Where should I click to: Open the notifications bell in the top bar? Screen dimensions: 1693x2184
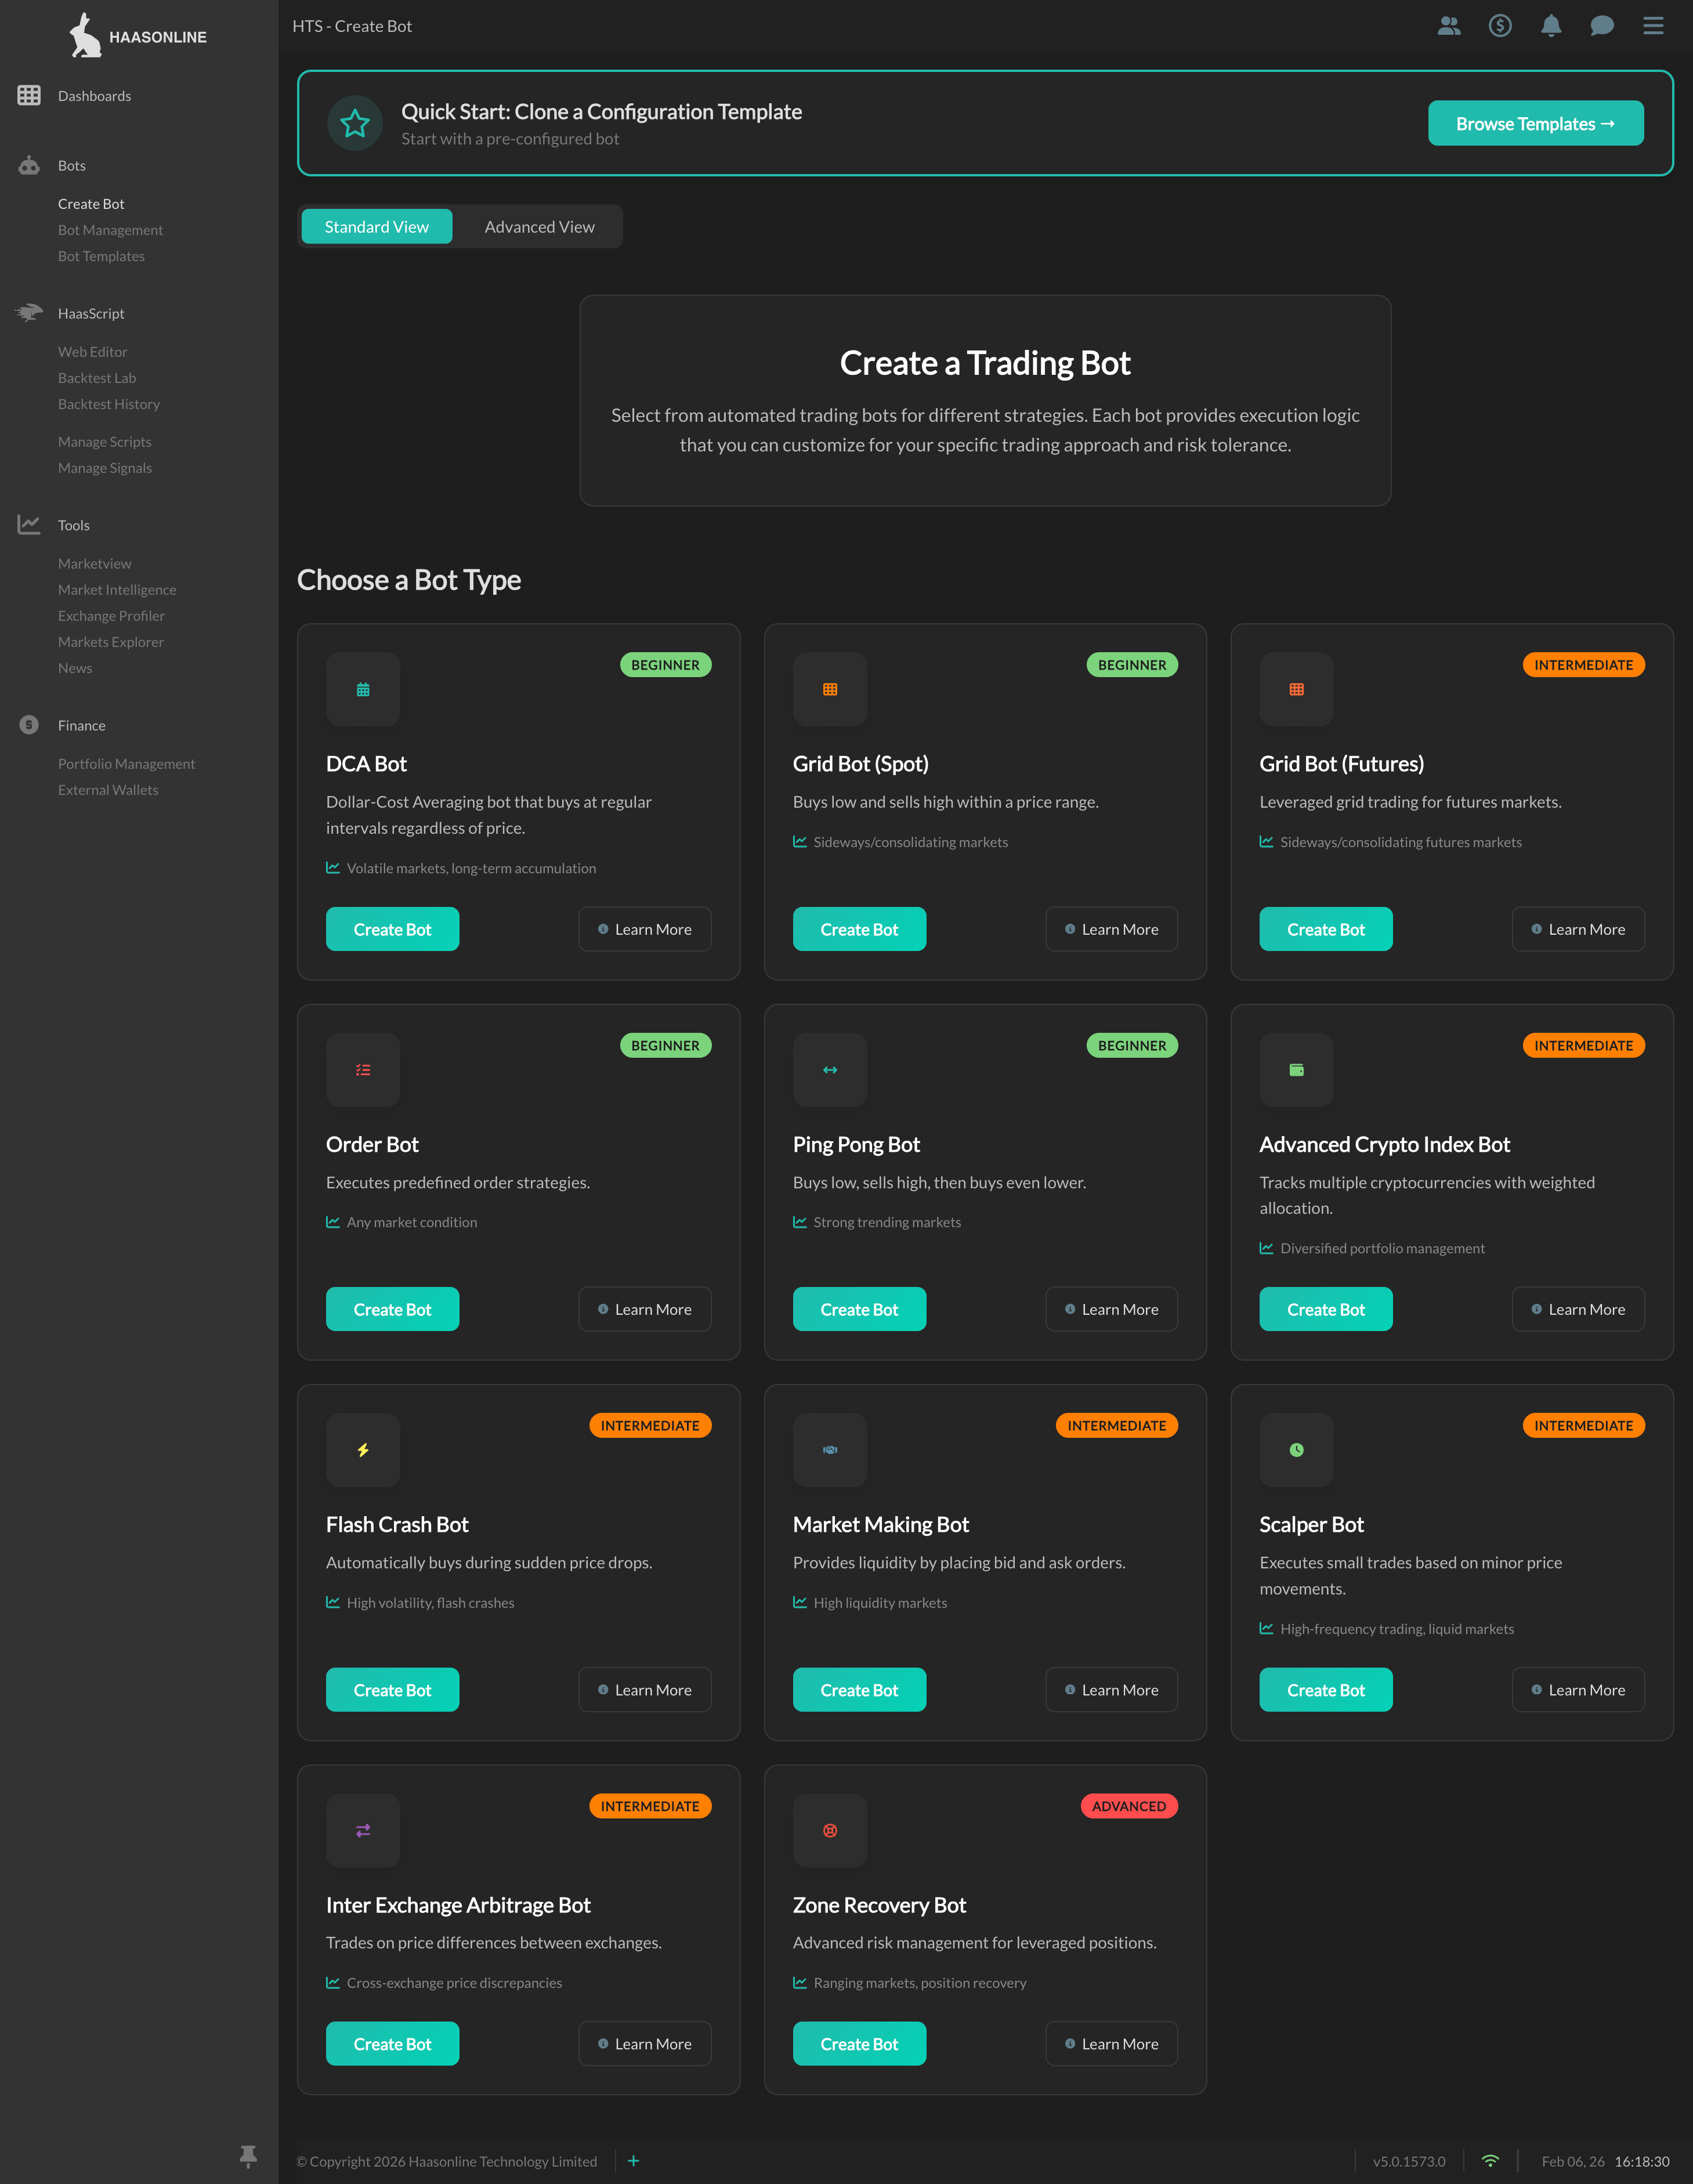click(x=1551, y=26)
